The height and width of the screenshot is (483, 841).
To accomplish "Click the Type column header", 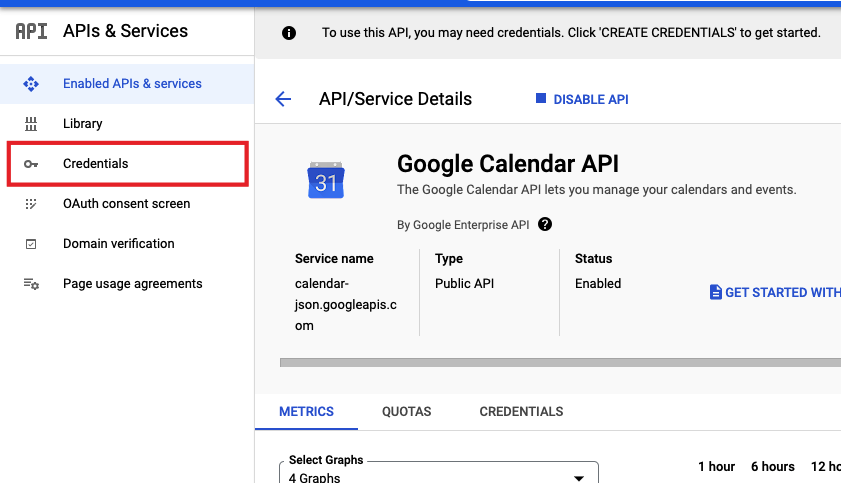I will 449,259.
